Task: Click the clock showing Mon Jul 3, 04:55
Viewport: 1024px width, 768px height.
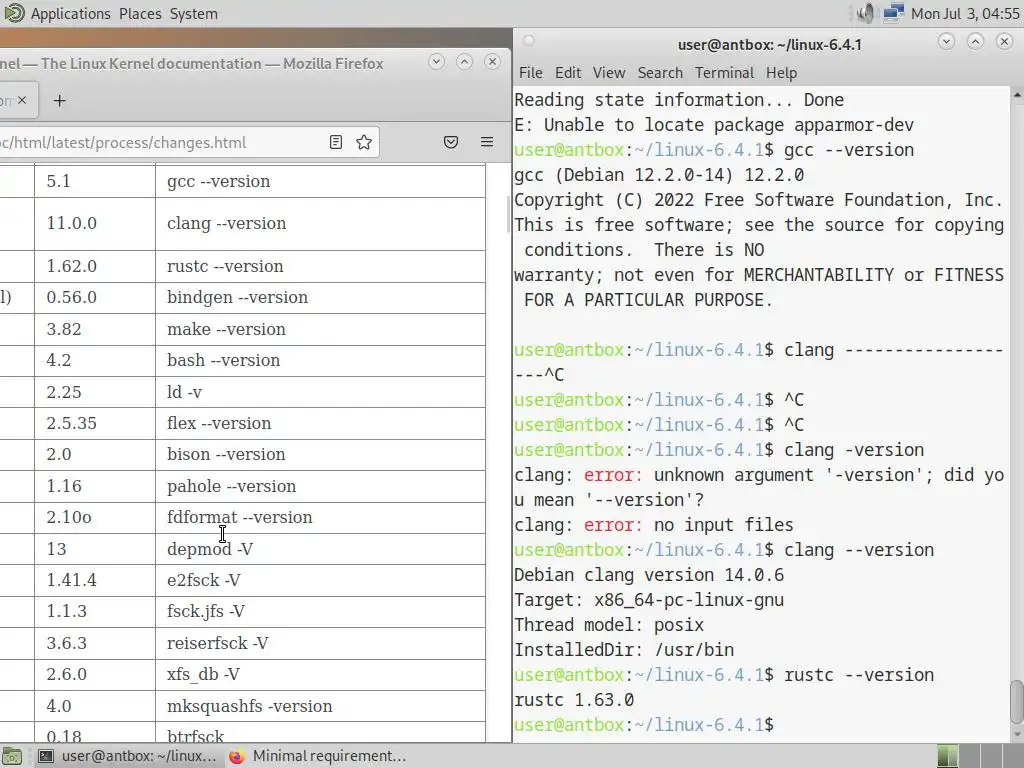Action: (965, 14)
